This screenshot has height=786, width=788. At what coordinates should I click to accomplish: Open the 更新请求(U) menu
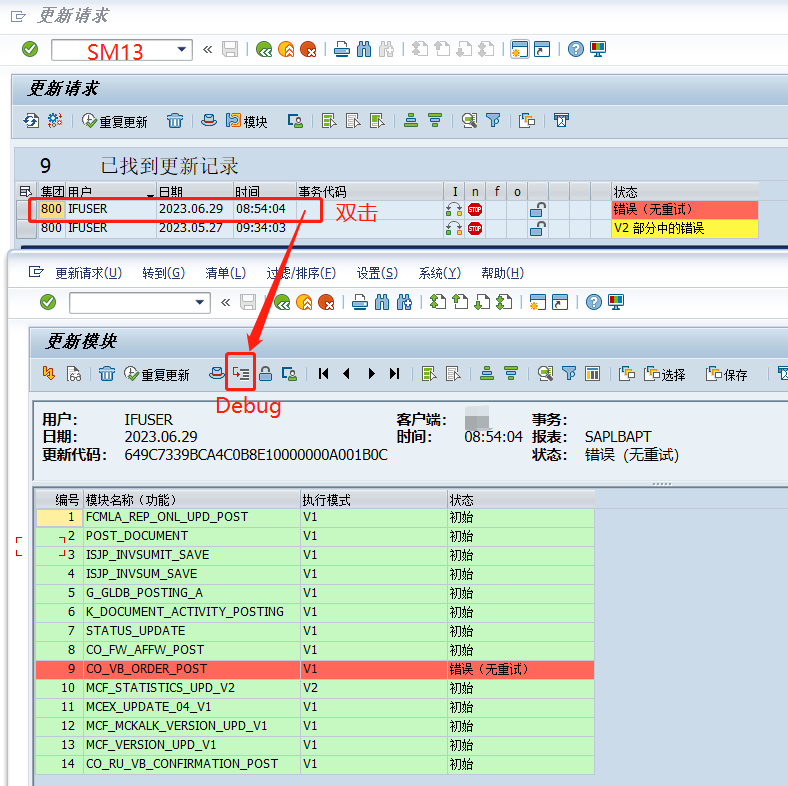point(88,273)
